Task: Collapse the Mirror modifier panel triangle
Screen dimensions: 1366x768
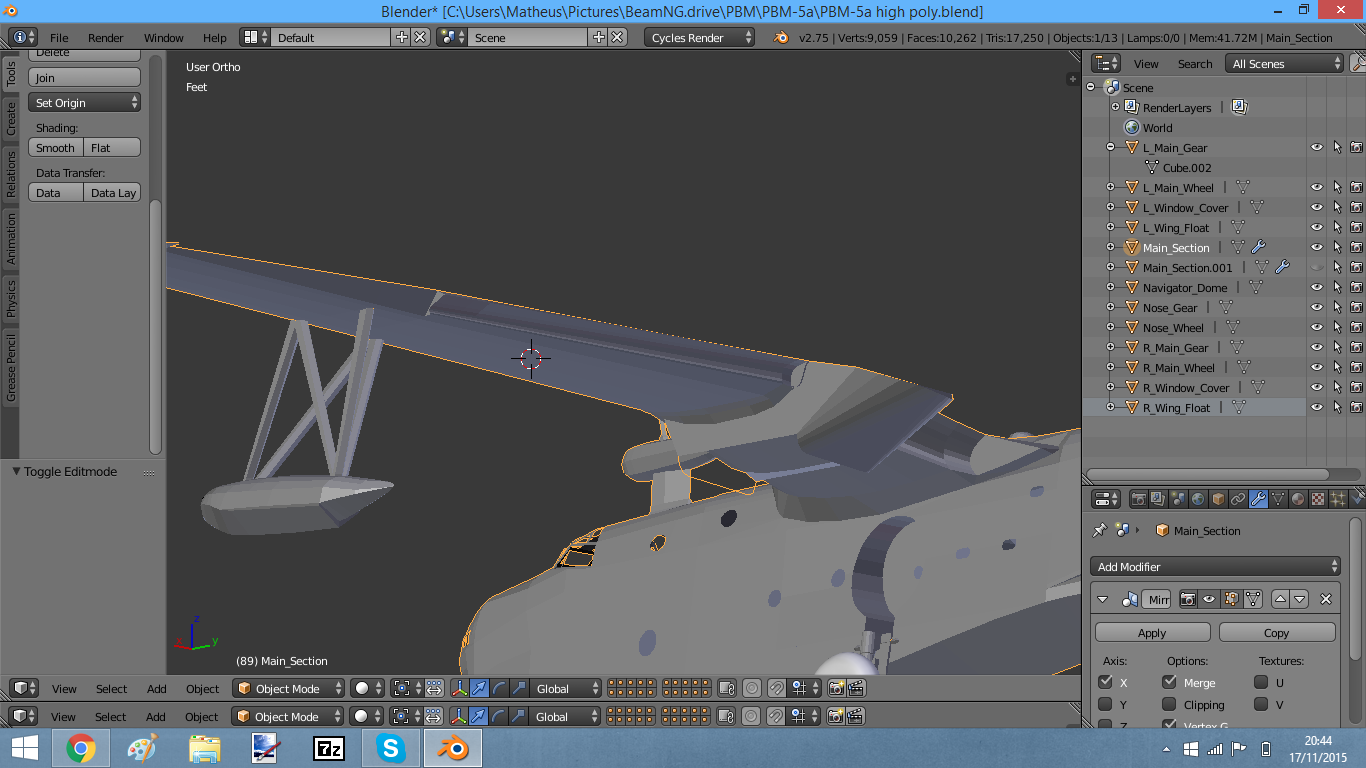Action: (x=1103, y=599)
